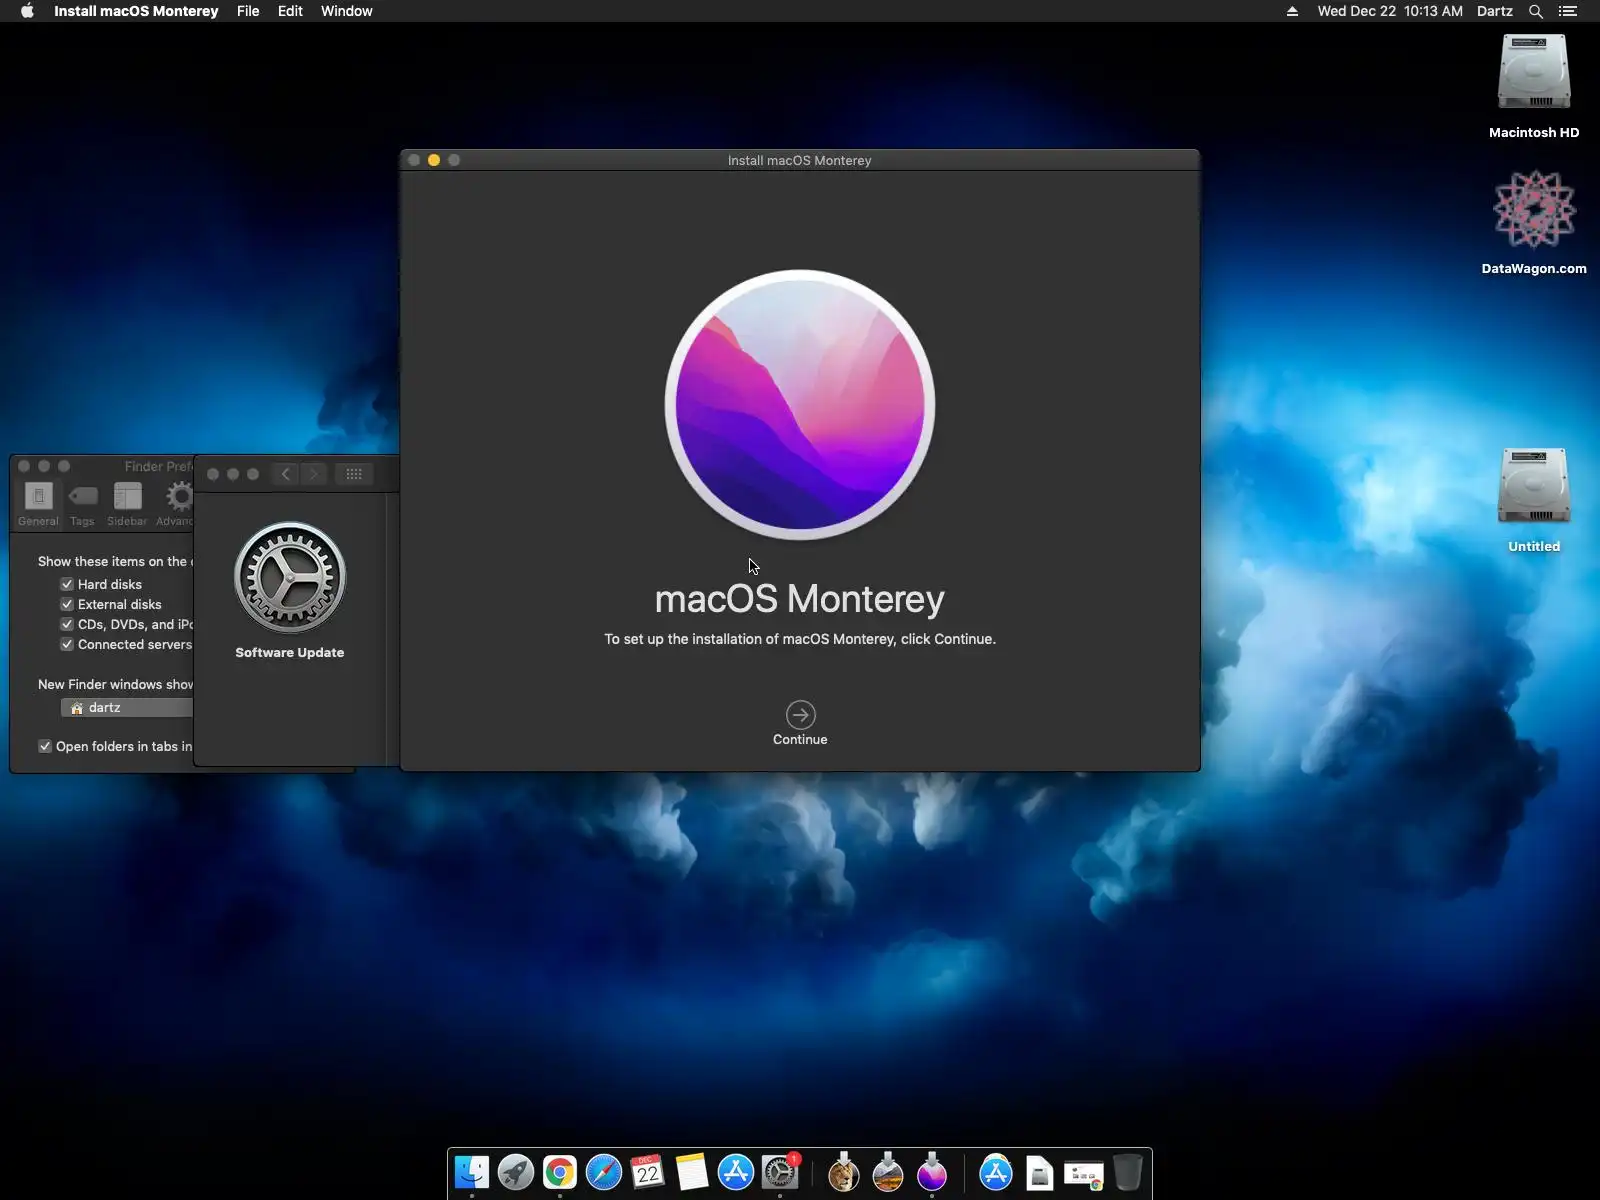Open Calendar from the Dock

[x=648, y=1172]
